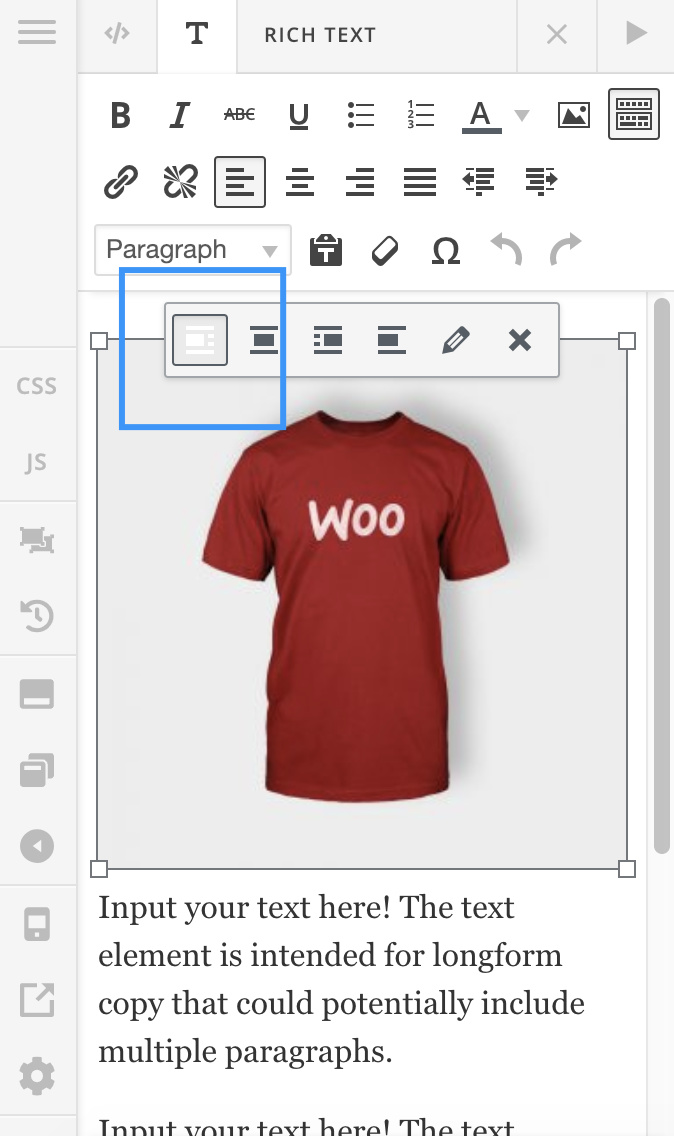Open the hamburger menu
Screen dimensions: 674x1136
[37, 33]
